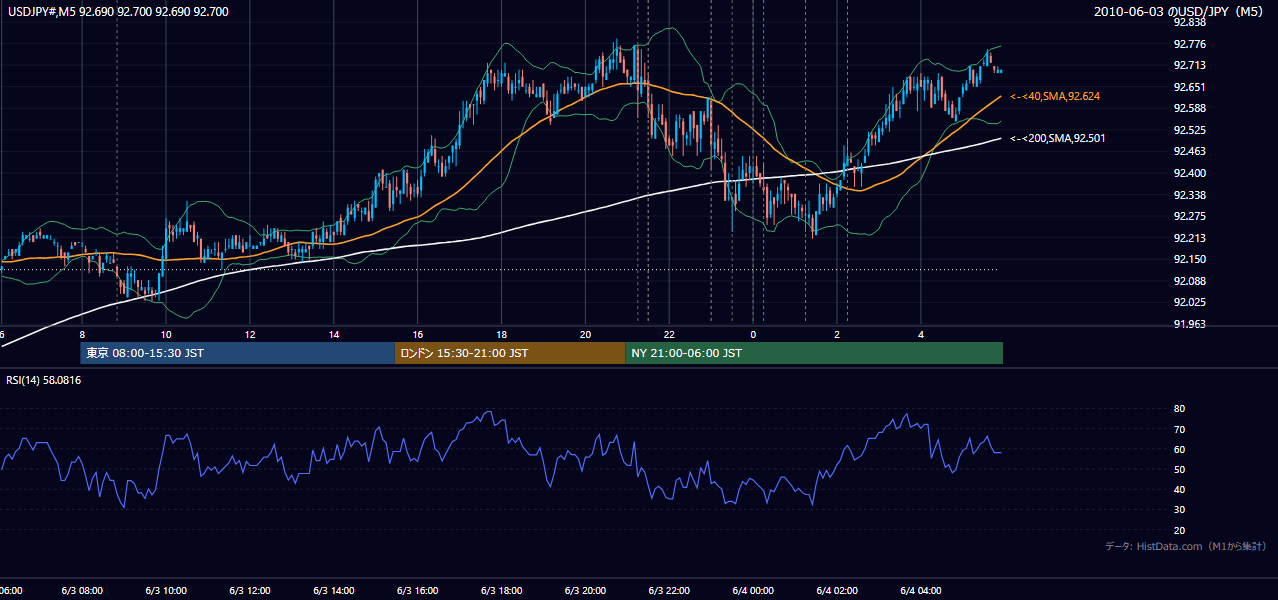Click the 92.338 price axis label
Screen dimensions: 1278x600
(x=1190, y=195)
